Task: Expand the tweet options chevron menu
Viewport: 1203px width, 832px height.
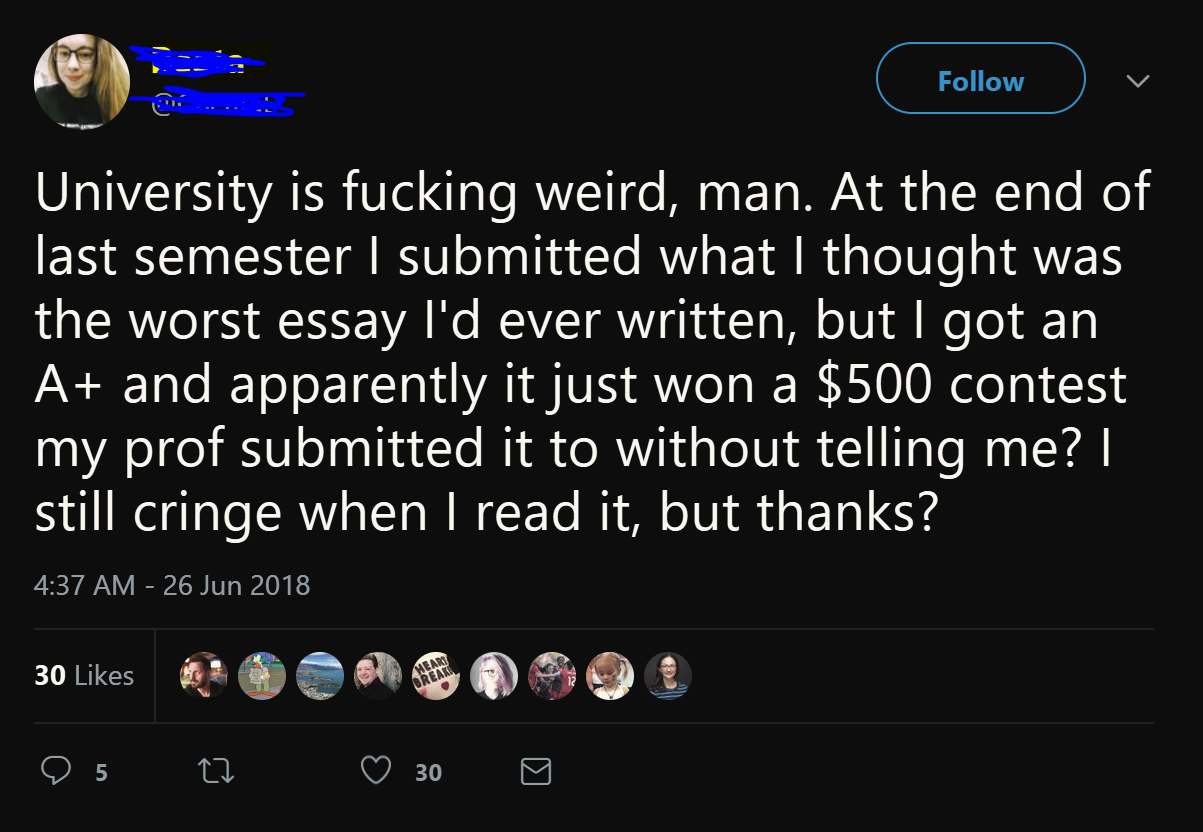Action: (1137, 80)
